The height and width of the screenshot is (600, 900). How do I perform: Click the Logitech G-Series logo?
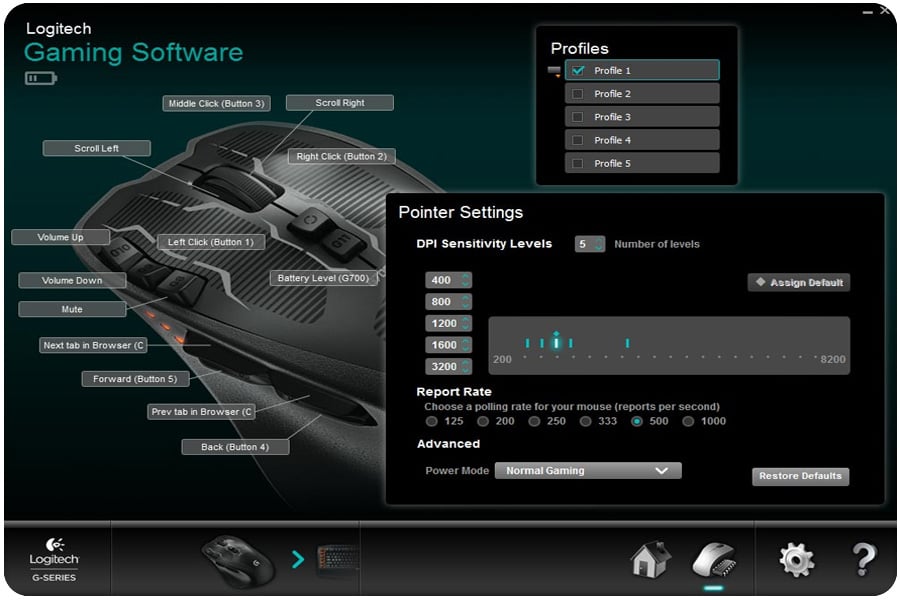[56, 560]
